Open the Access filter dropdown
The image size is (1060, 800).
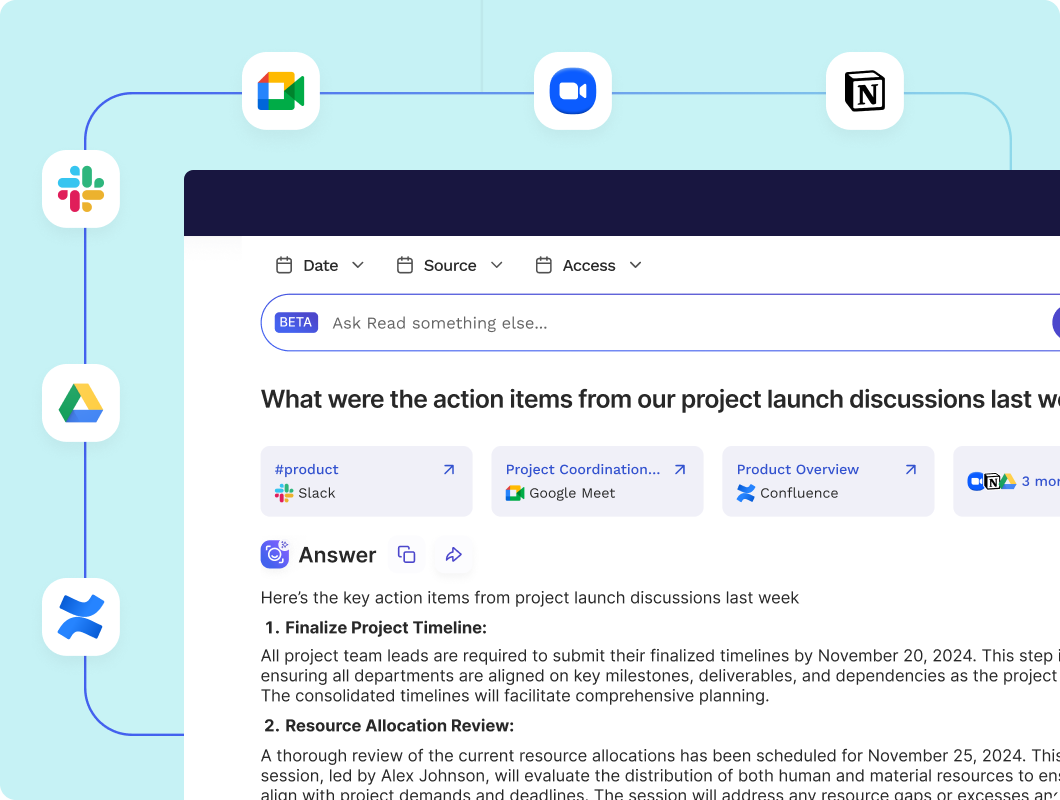(588, 265)
